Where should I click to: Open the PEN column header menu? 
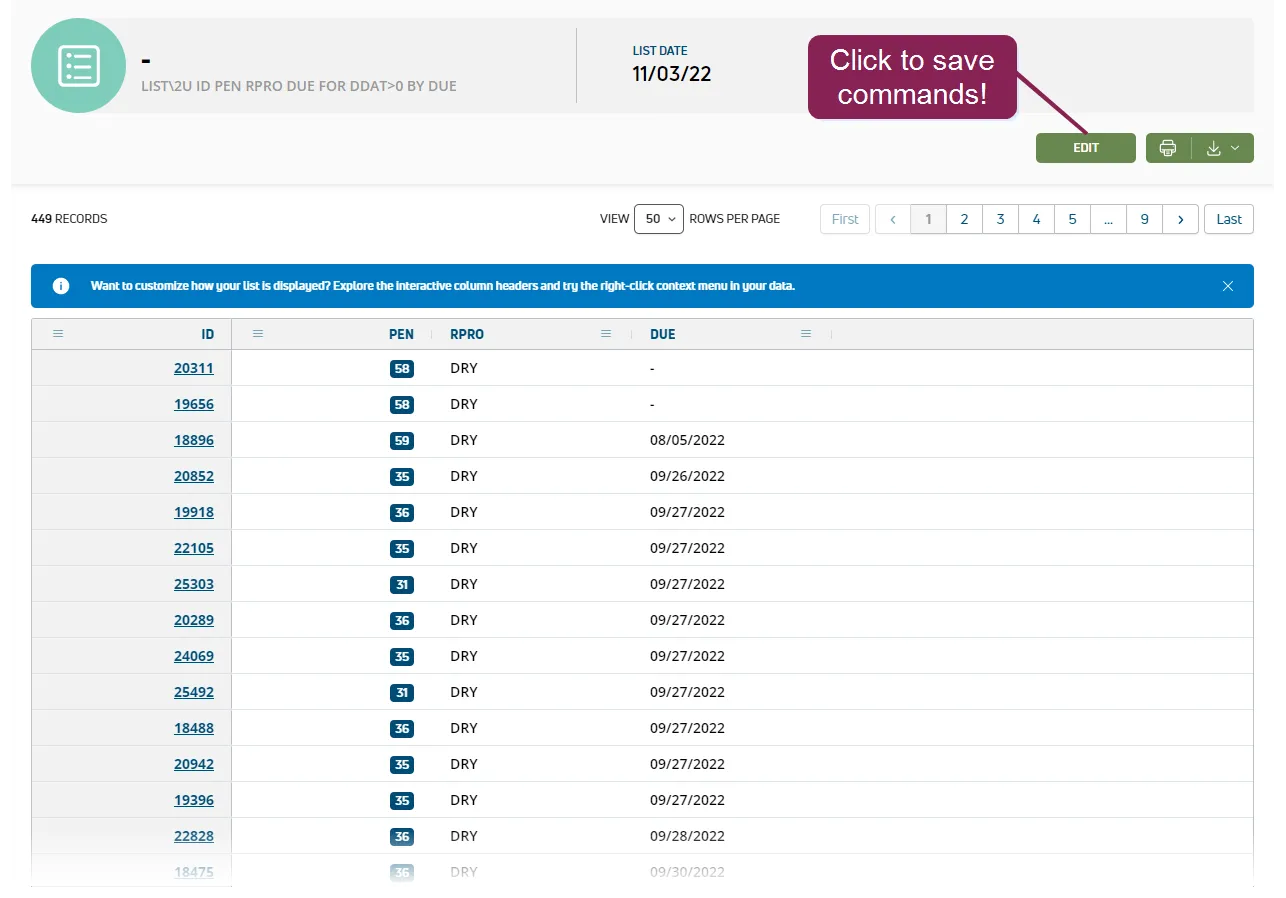click(x=258, y=334)
